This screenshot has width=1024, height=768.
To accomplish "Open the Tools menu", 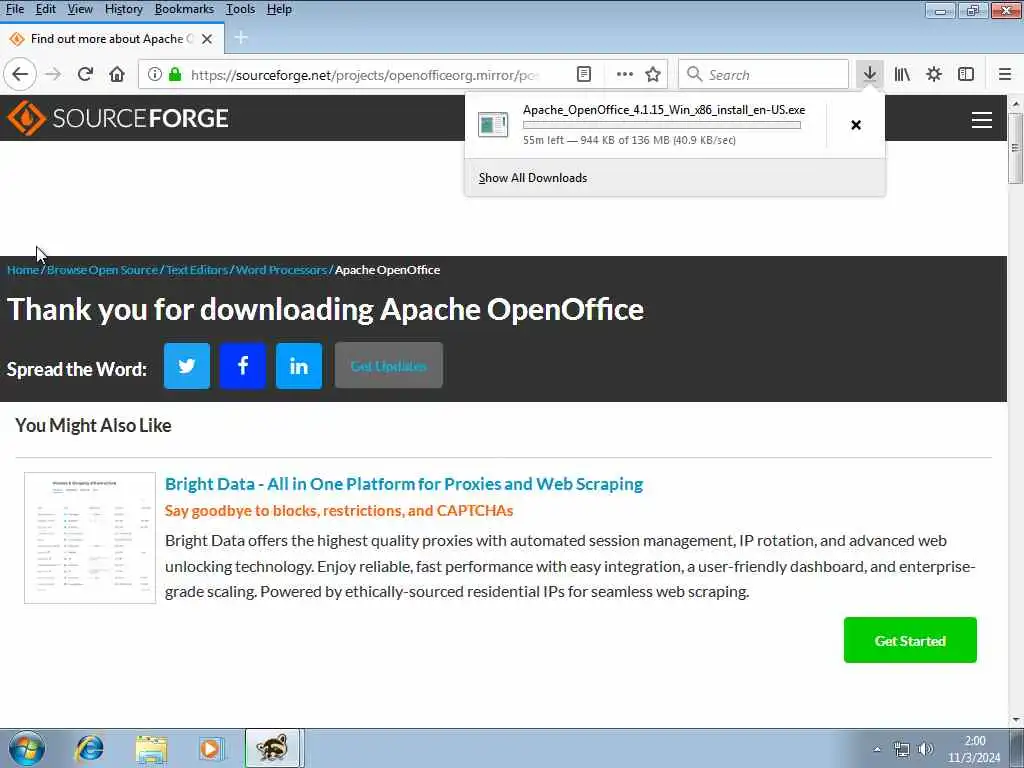I will [x=240, y=9].
